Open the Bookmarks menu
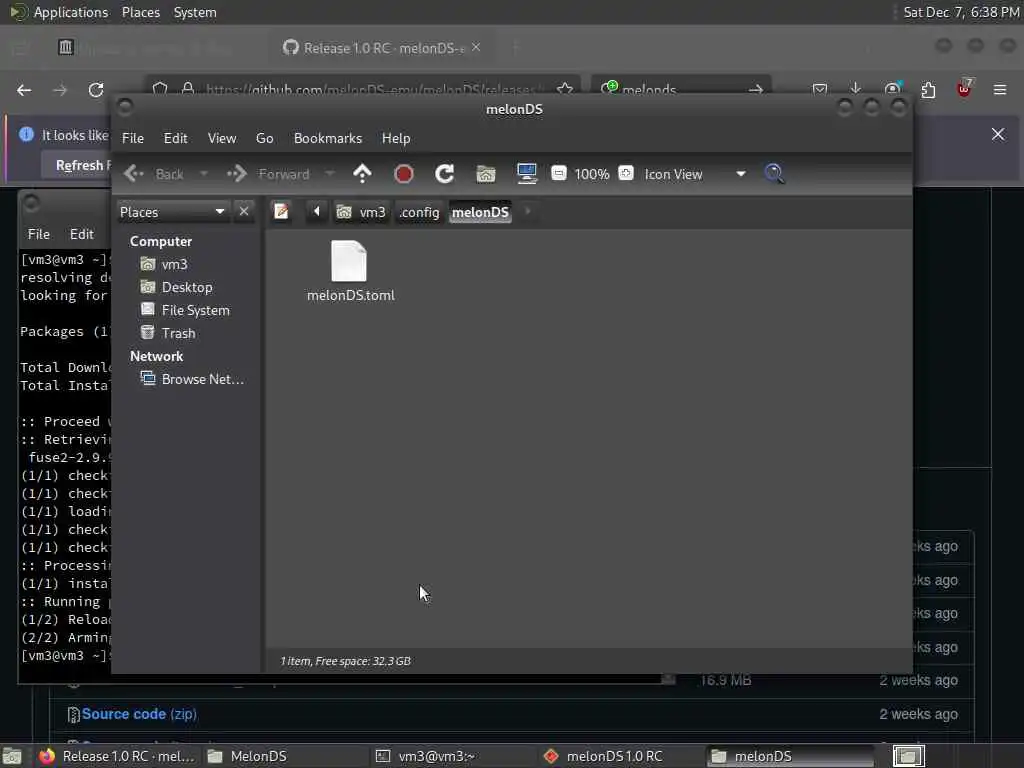The width and height of the screenshot is (1024, 768). pos(328,138)
